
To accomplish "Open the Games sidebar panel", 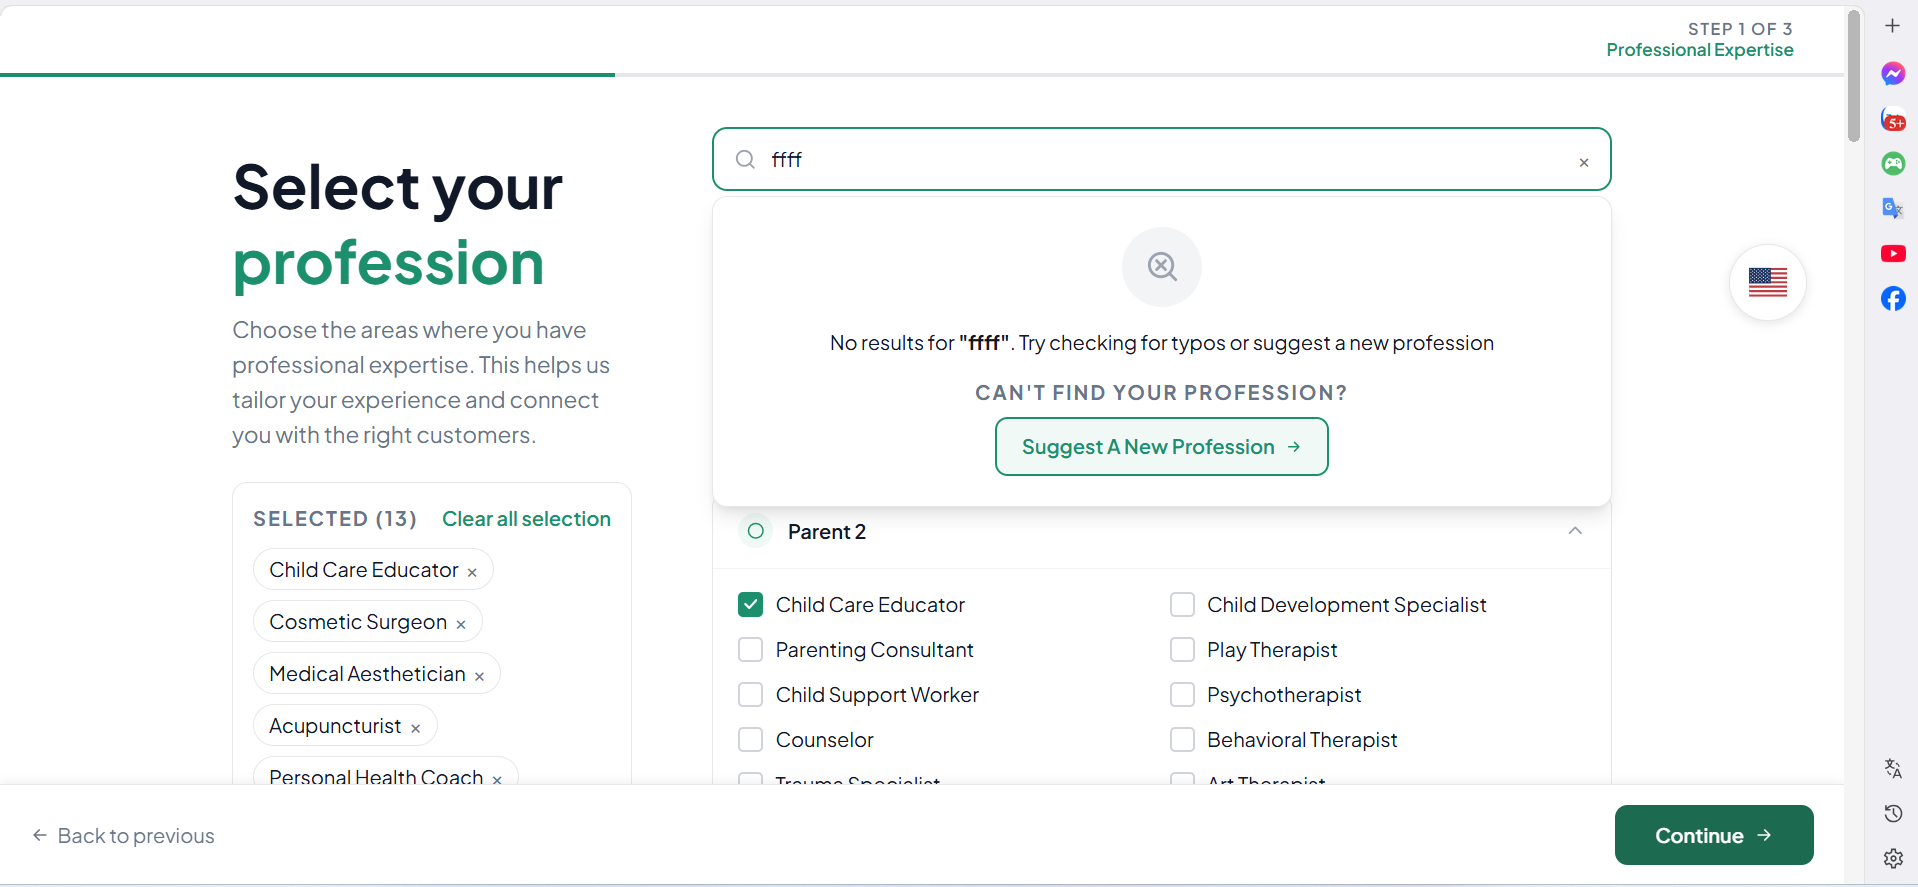I will point(1893,163).
